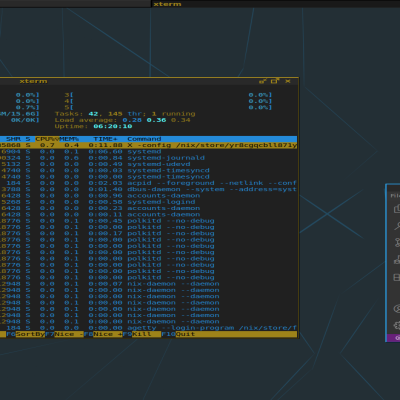Select polkitd row with time 0:00.17
The image size is (400, 400).
[148, 233]
